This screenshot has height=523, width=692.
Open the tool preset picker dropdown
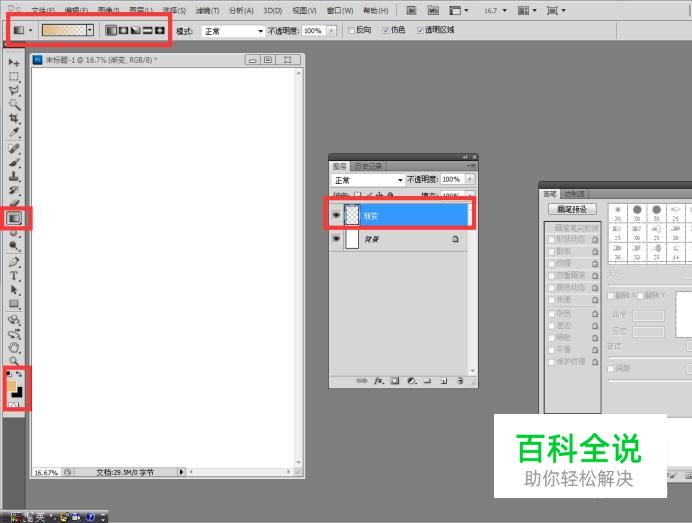pyautogui.click(x=30, y=30)
